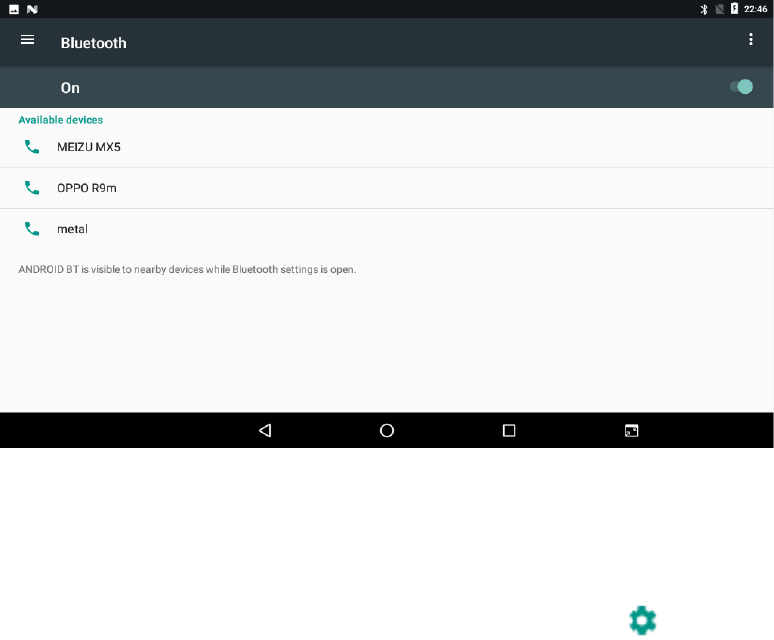Tap the Back navigation button

(x=265, y=431)
